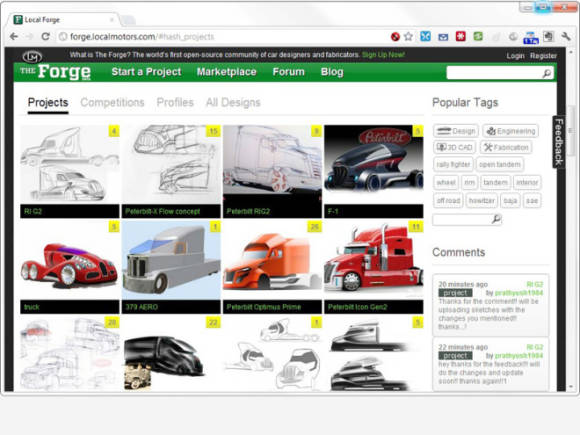Click the Login link
Image resolution: width=580 pixels, height=435 pixels.
click(x=515, y=56)
